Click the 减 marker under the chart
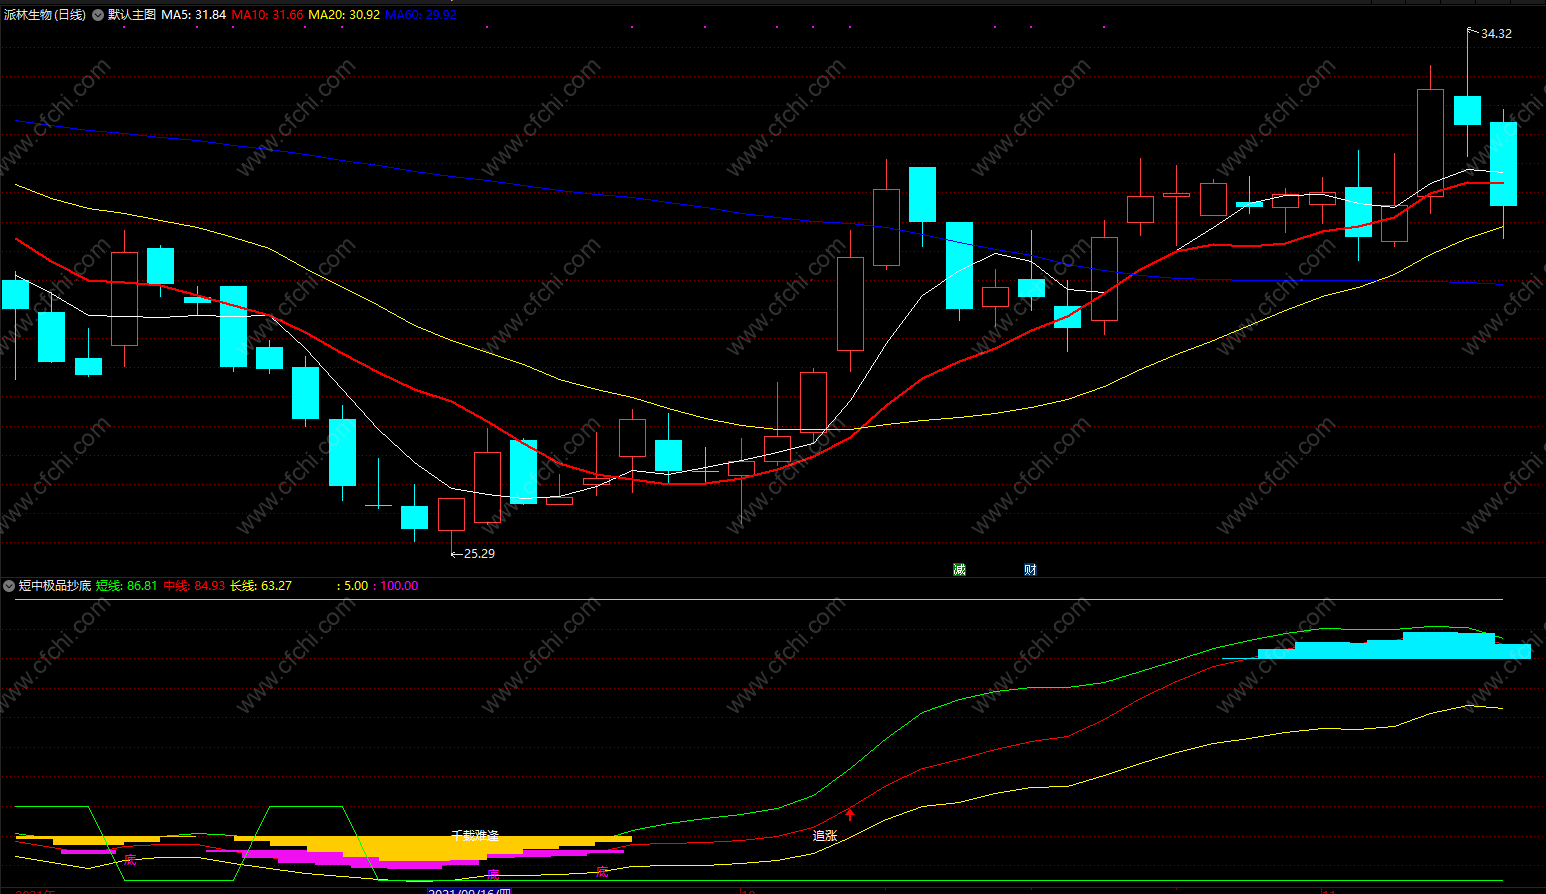Image resolution: width=1546 pixels, height=894 pixels. pos(959,570)
